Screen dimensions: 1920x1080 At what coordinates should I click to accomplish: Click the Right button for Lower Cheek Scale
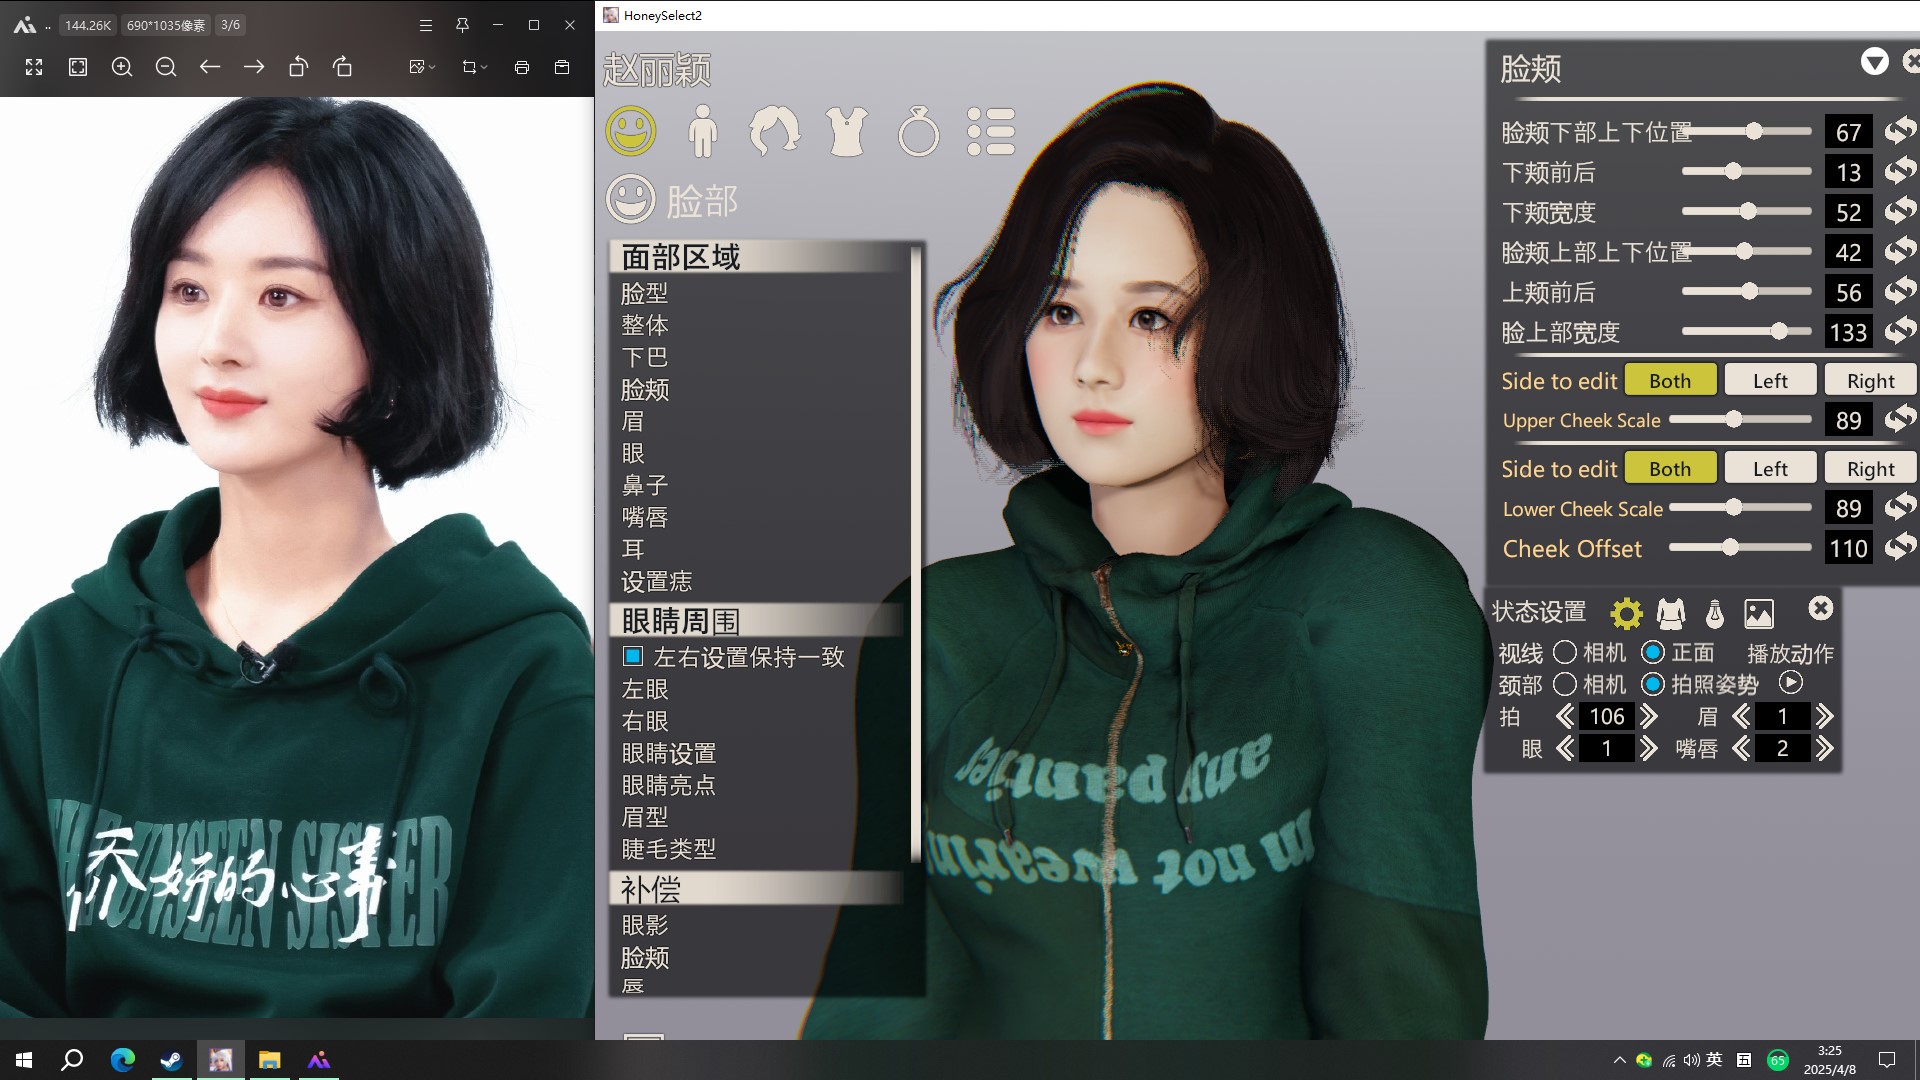point(1869,469)
